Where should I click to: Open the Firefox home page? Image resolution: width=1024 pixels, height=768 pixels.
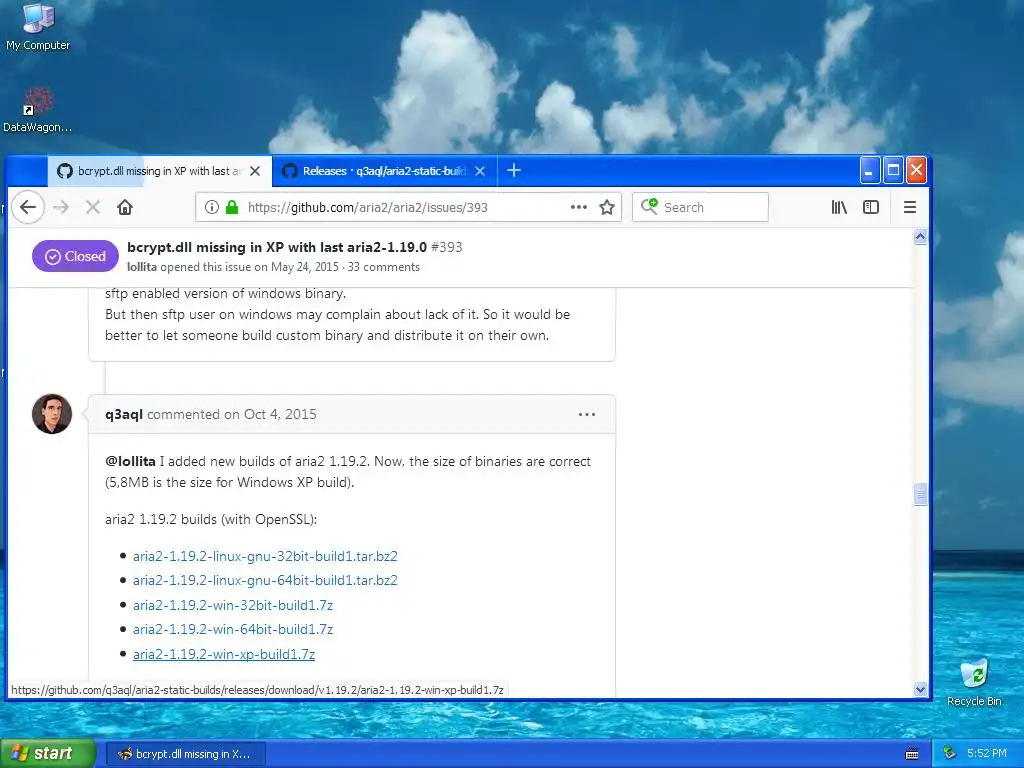point(125,208)
